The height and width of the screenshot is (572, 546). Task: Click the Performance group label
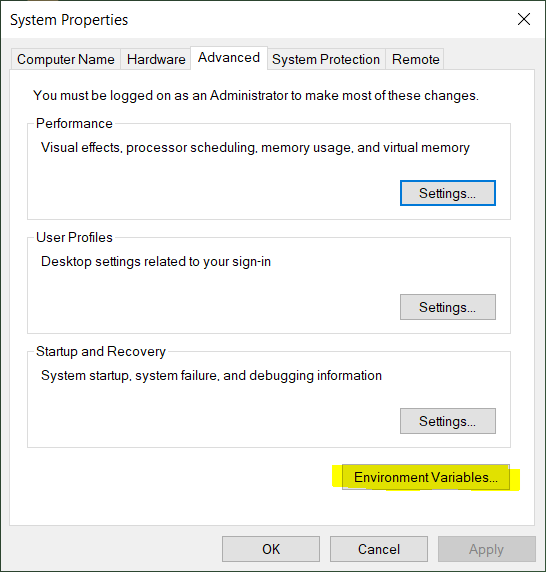click(x=74, y=123)
